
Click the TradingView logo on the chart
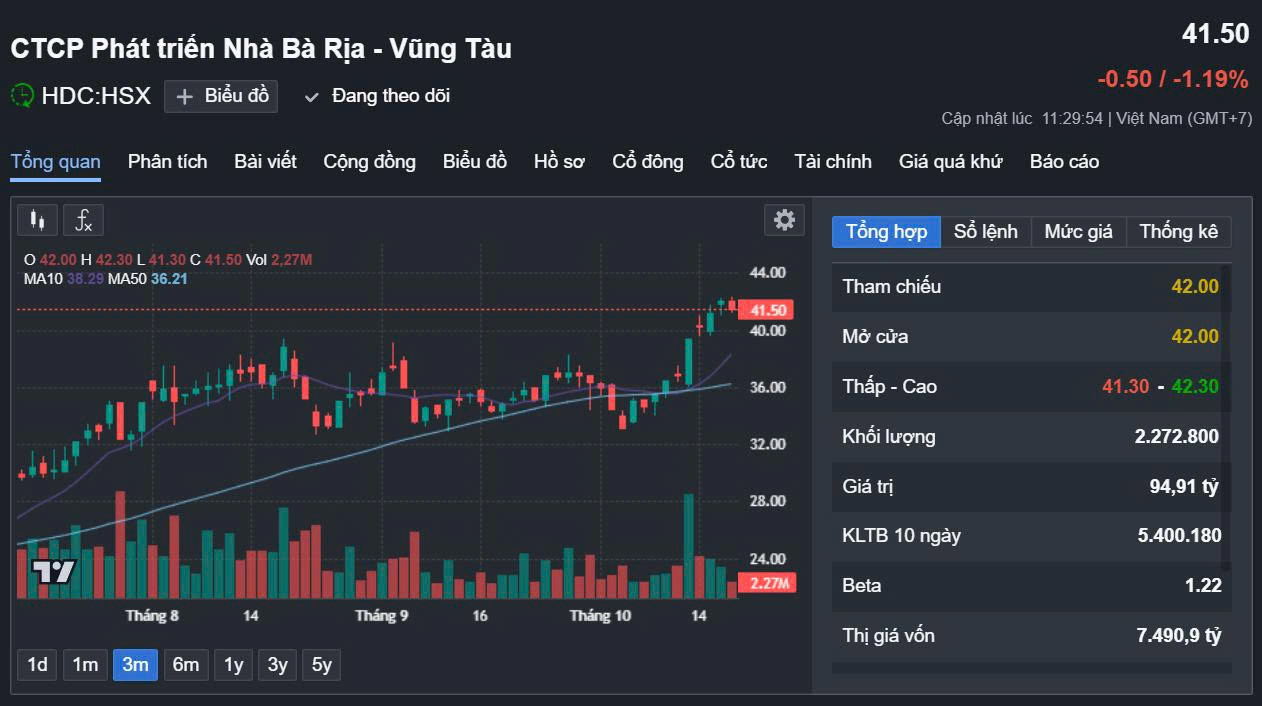53,572
